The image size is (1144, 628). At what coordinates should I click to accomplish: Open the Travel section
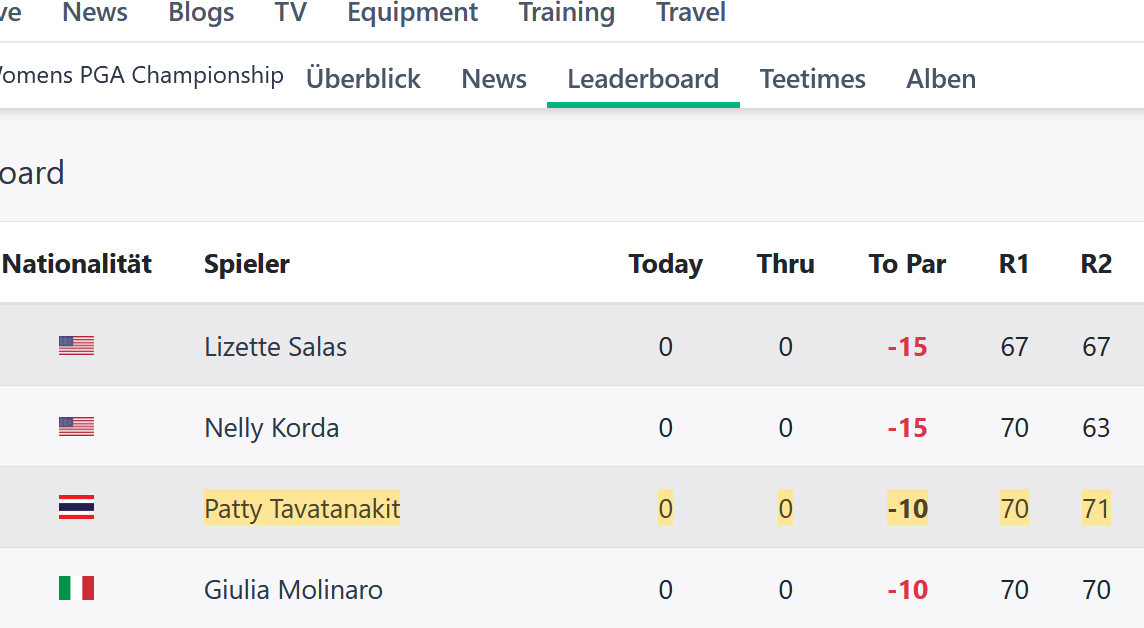(x=691, y=13)
